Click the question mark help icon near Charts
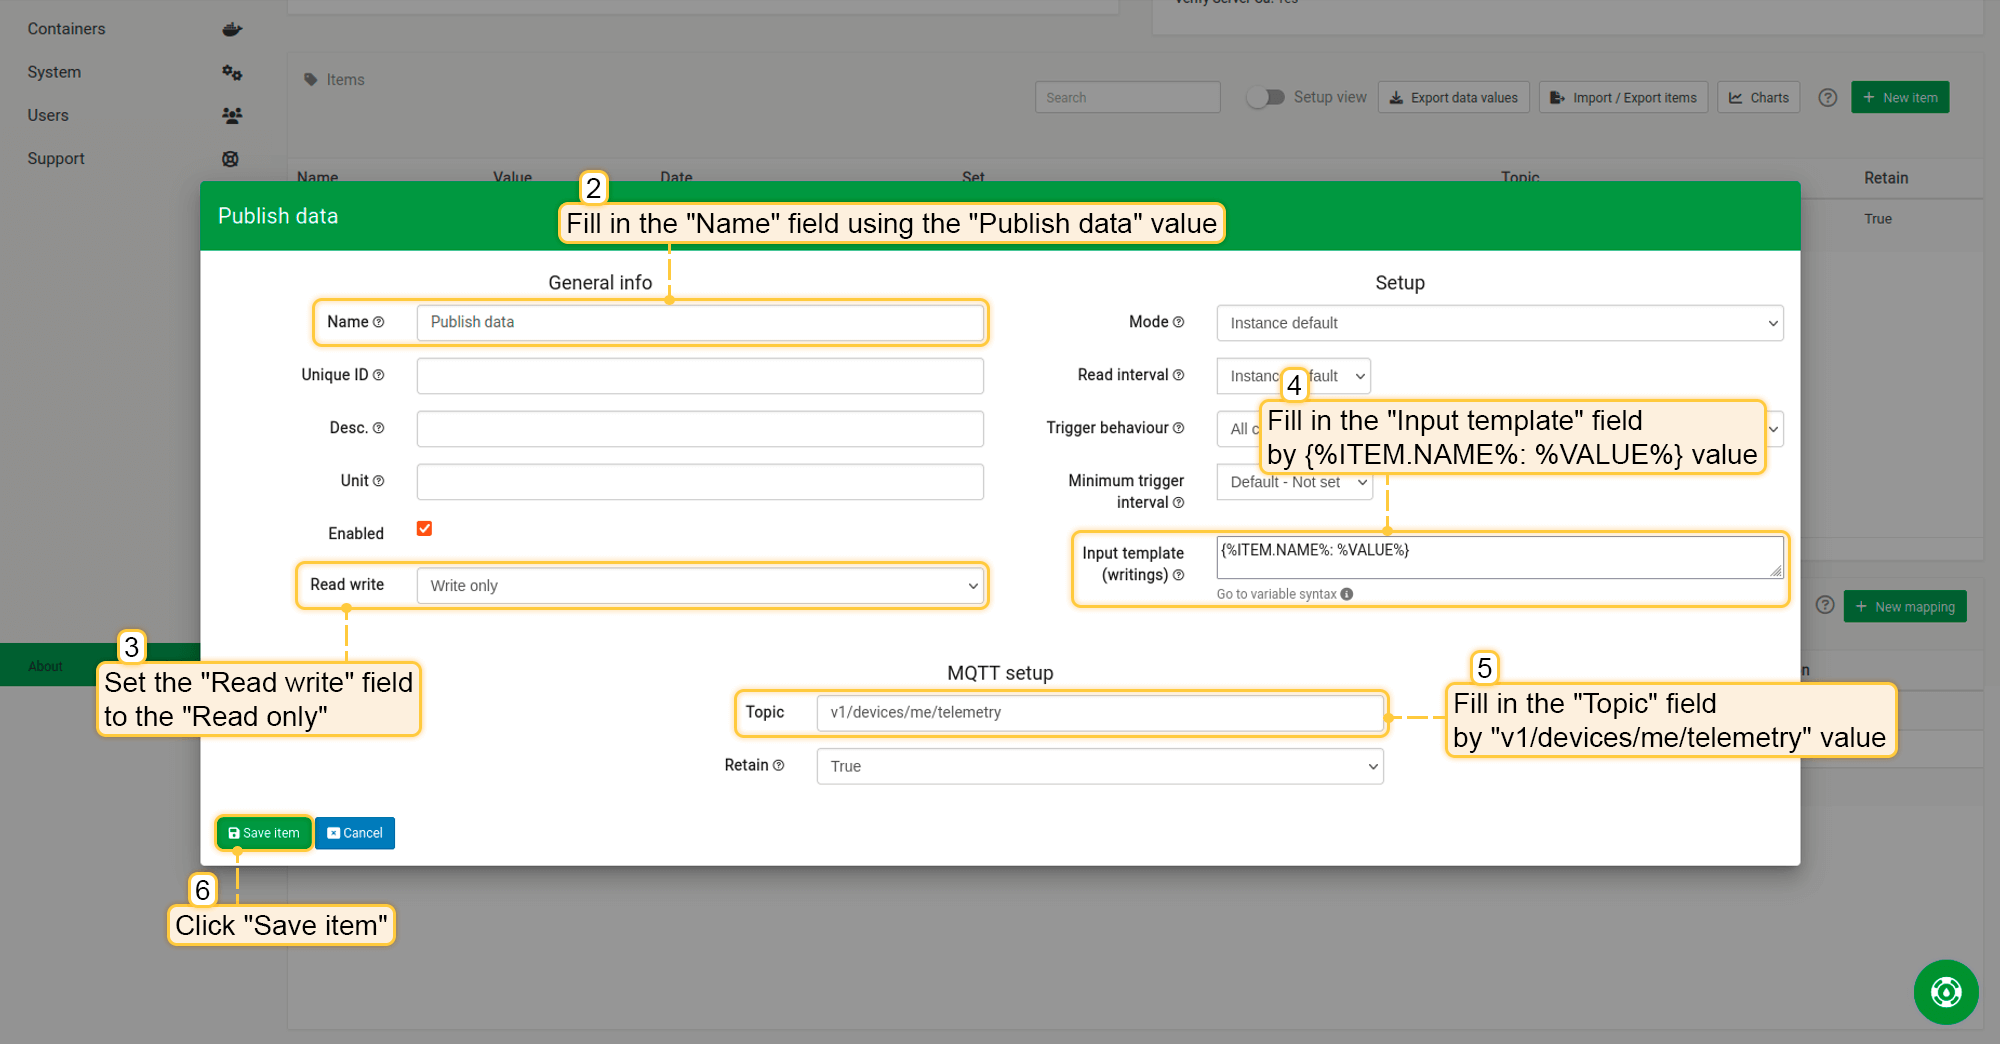The height and width of the screenshot is (1044, 2000). (x=1827, y=98)
